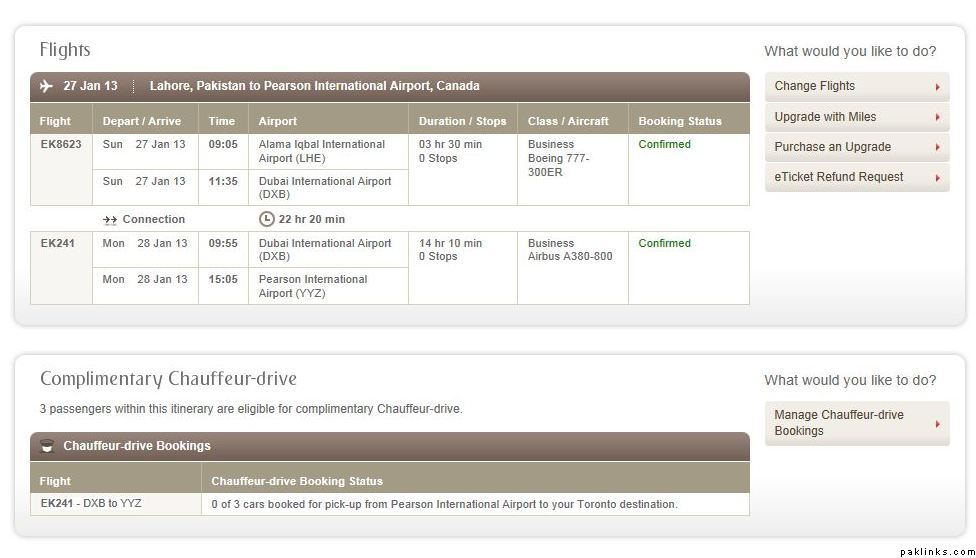This screenshot has width=976, height=558.
Task: Select flight number EK8623 in the flights table
Action: [61, 144]
